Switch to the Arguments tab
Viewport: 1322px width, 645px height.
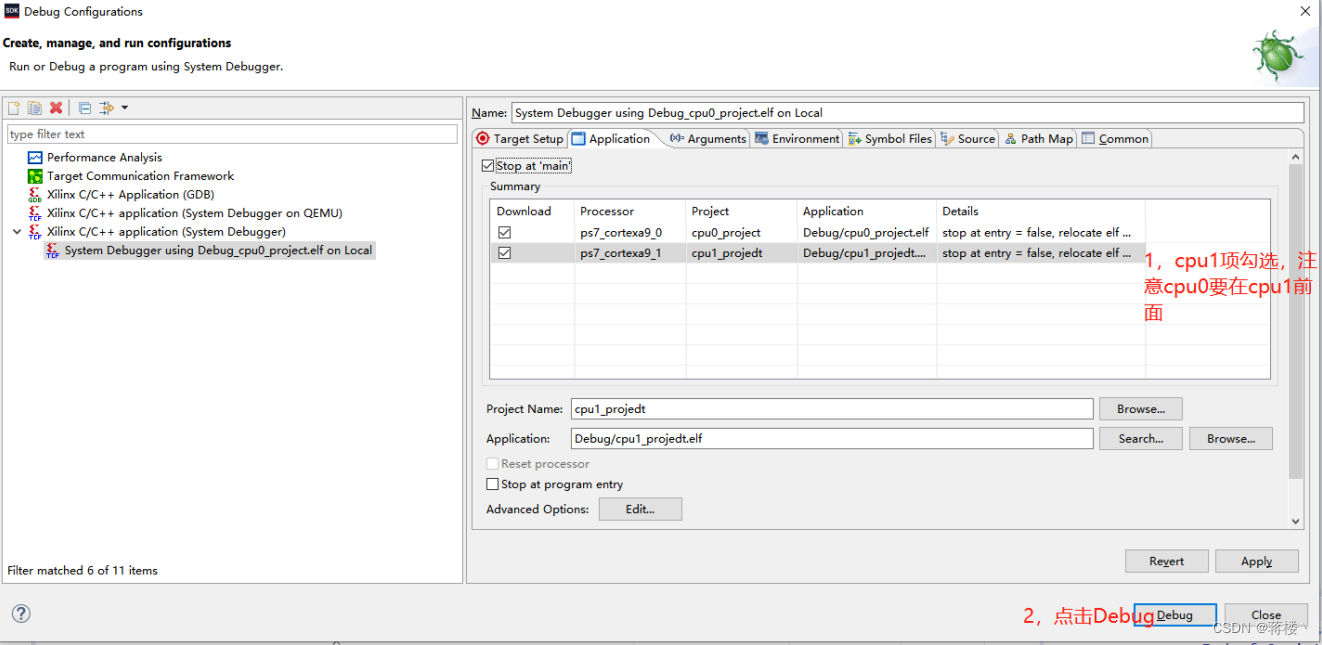pos(708,139)
